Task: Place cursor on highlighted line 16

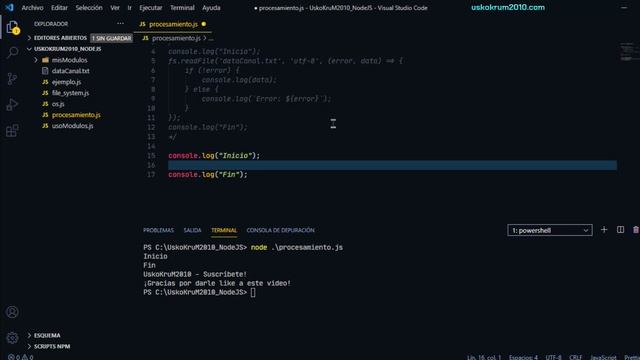Action: click(x=392, y=165)
